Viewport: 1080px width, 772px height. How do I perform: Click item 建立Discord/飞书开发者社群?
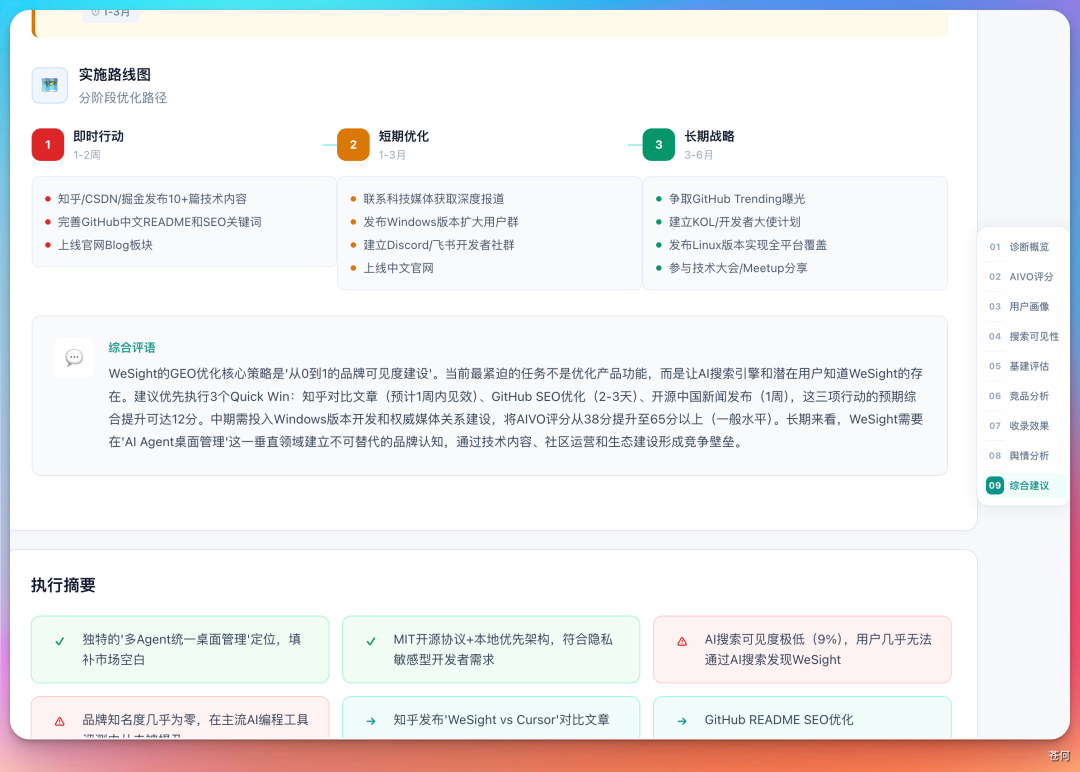[439, 245]
